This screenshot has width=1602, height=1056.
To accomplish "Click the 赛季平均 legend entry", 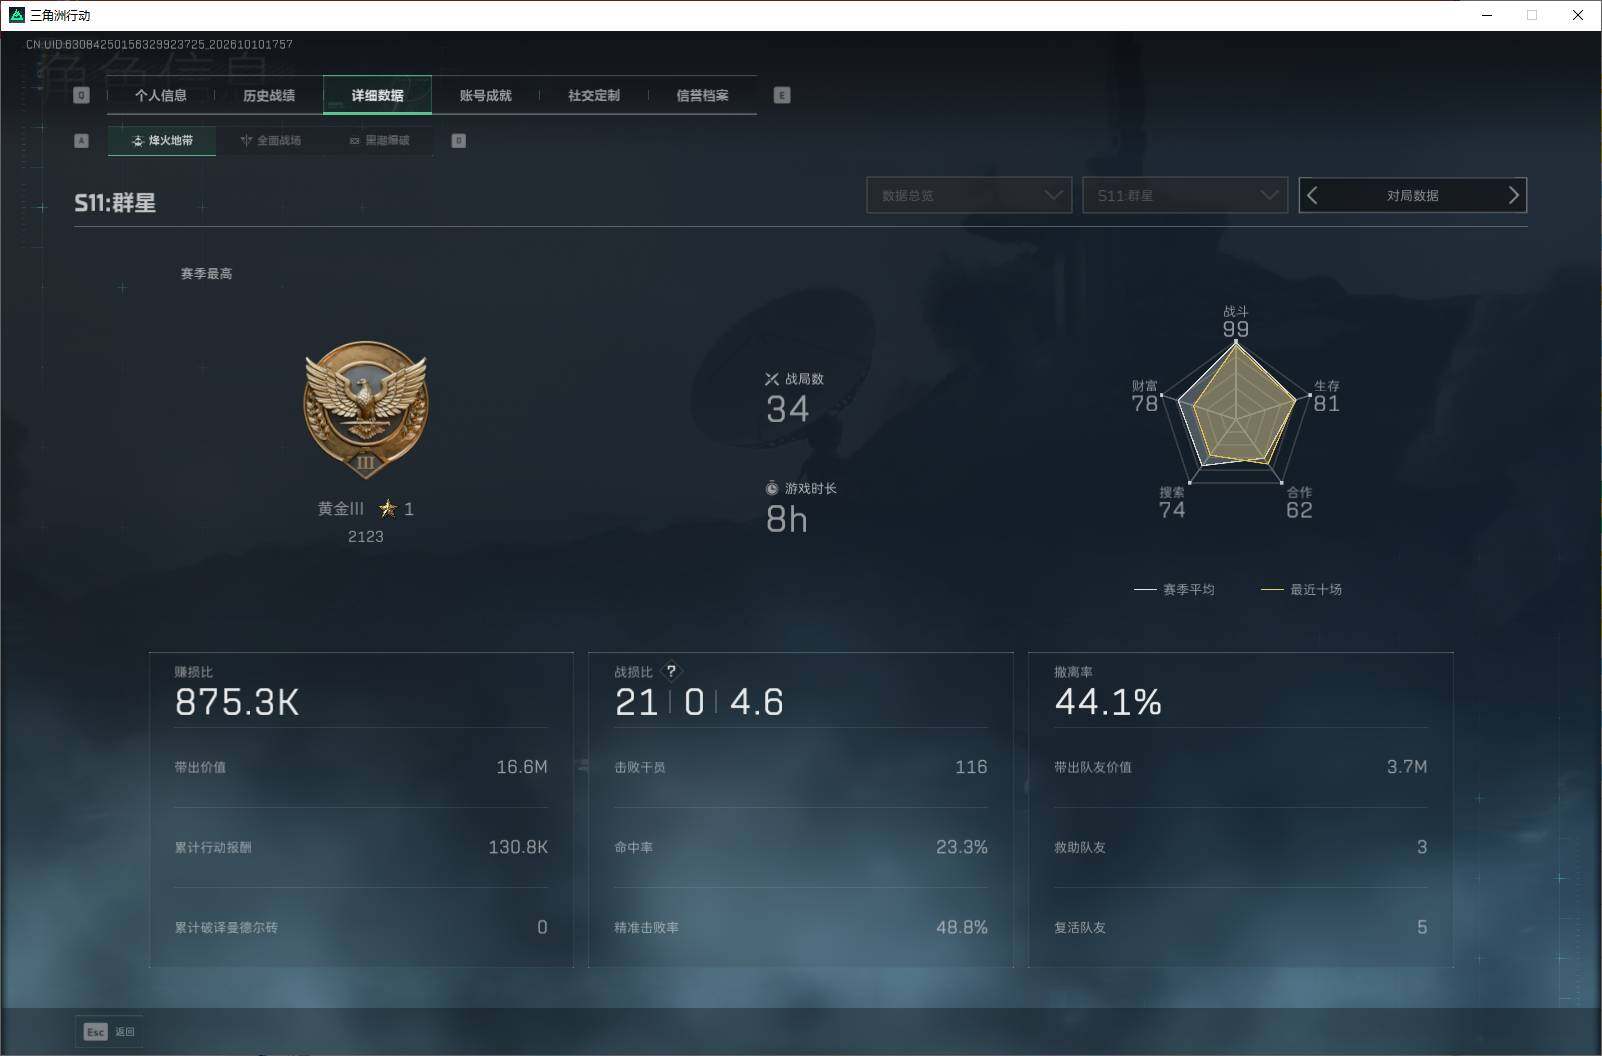I will [1175, 590].
